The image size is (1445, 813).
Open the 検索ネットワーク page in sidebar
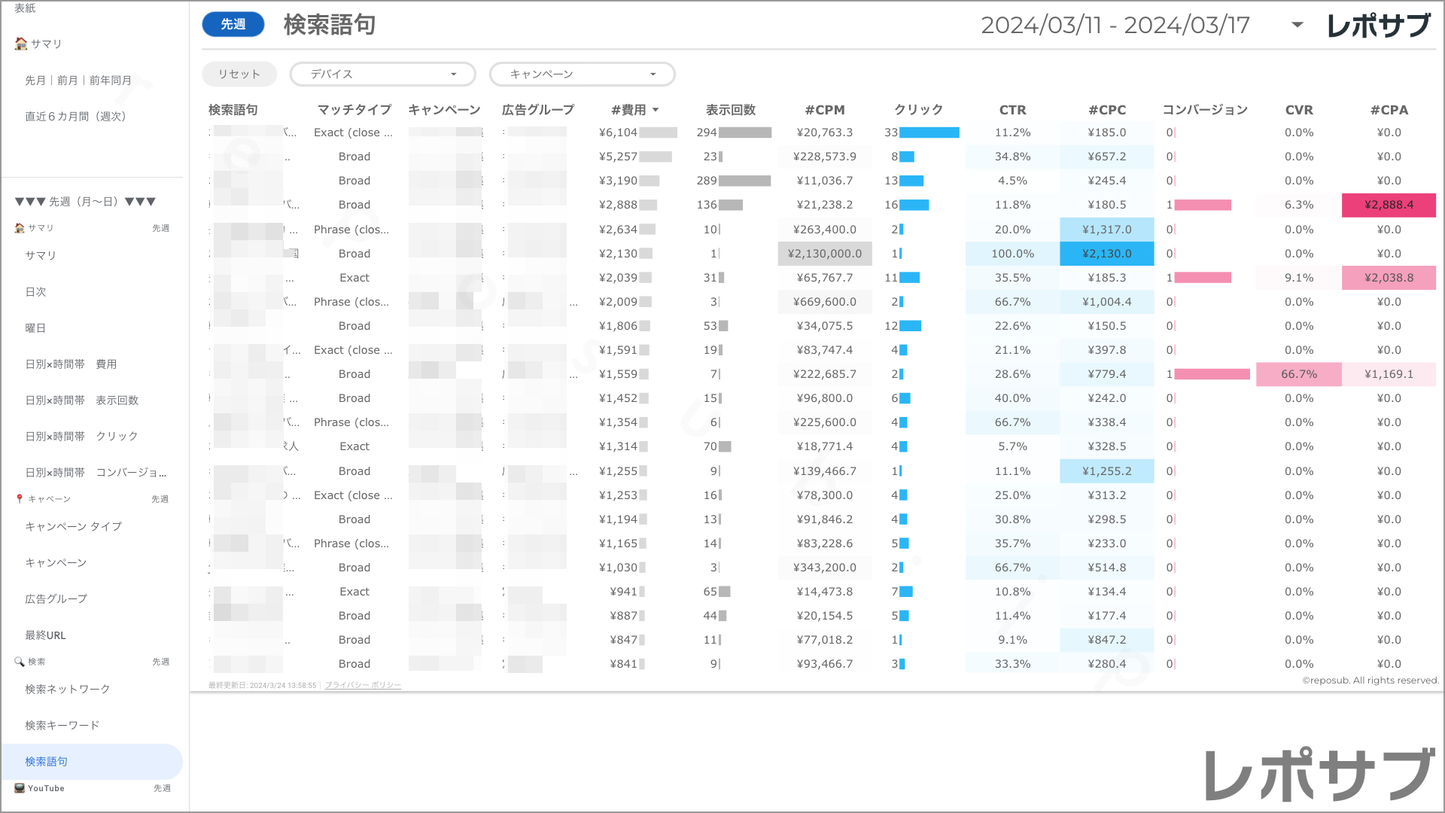tap(67, 689)
